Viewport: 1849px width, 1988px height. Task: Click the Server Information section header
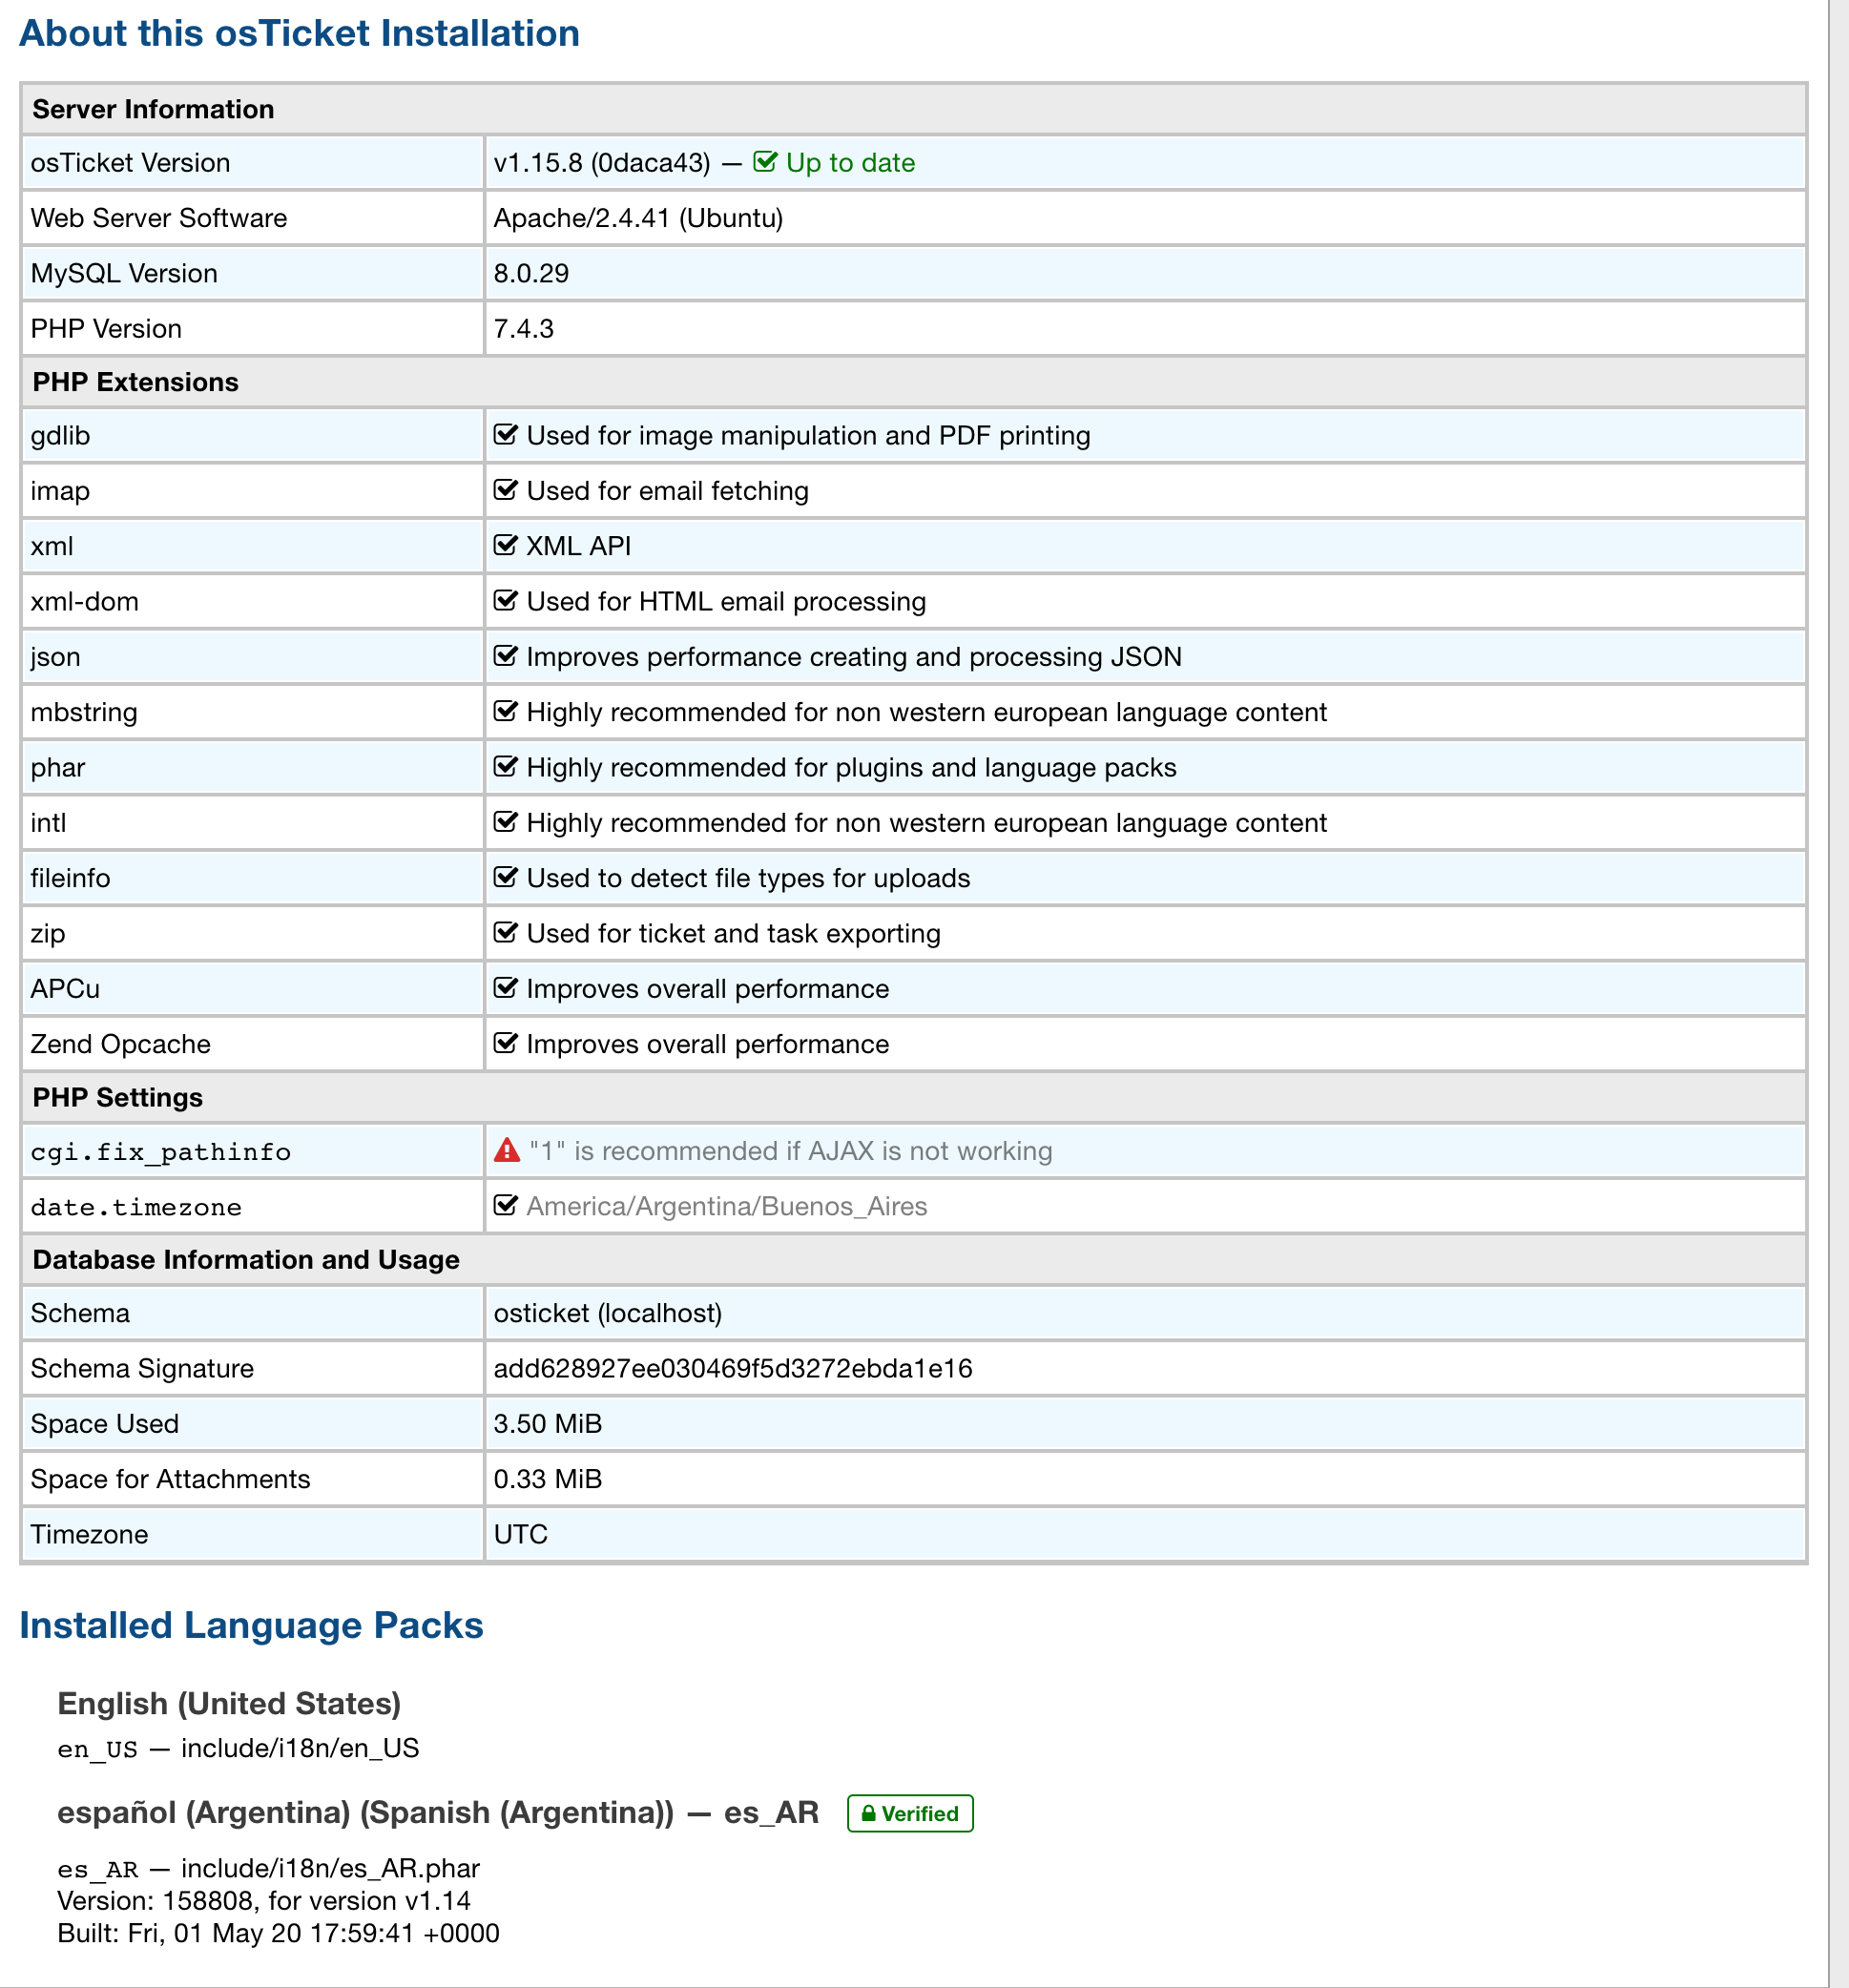pos(153,109)
